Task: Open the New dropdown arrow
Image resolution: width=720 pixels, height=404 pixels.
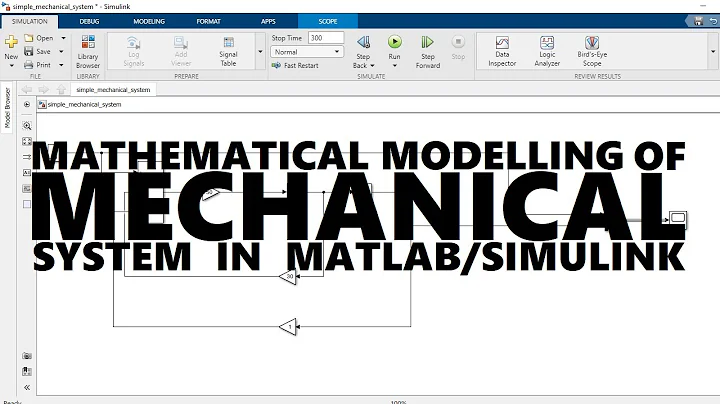Action: click(x=11, y=66)
